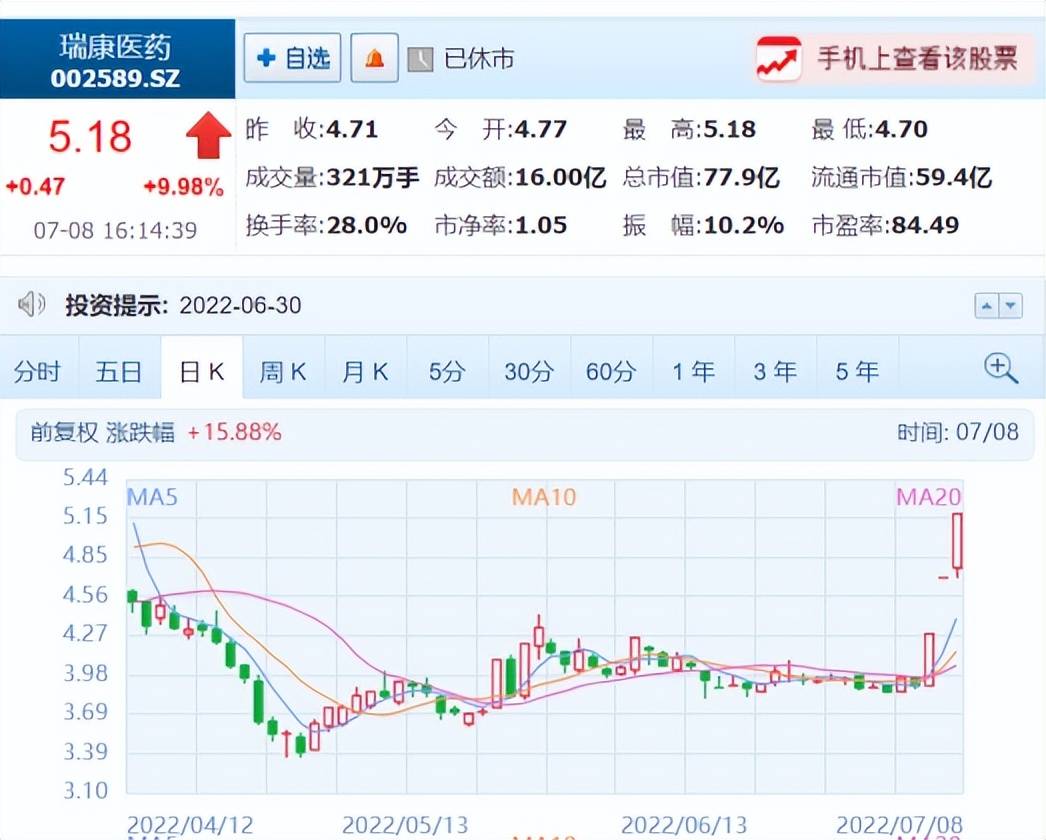
Task: Toggle the MA20 moving average label
Action: click(x=928, y=496)
